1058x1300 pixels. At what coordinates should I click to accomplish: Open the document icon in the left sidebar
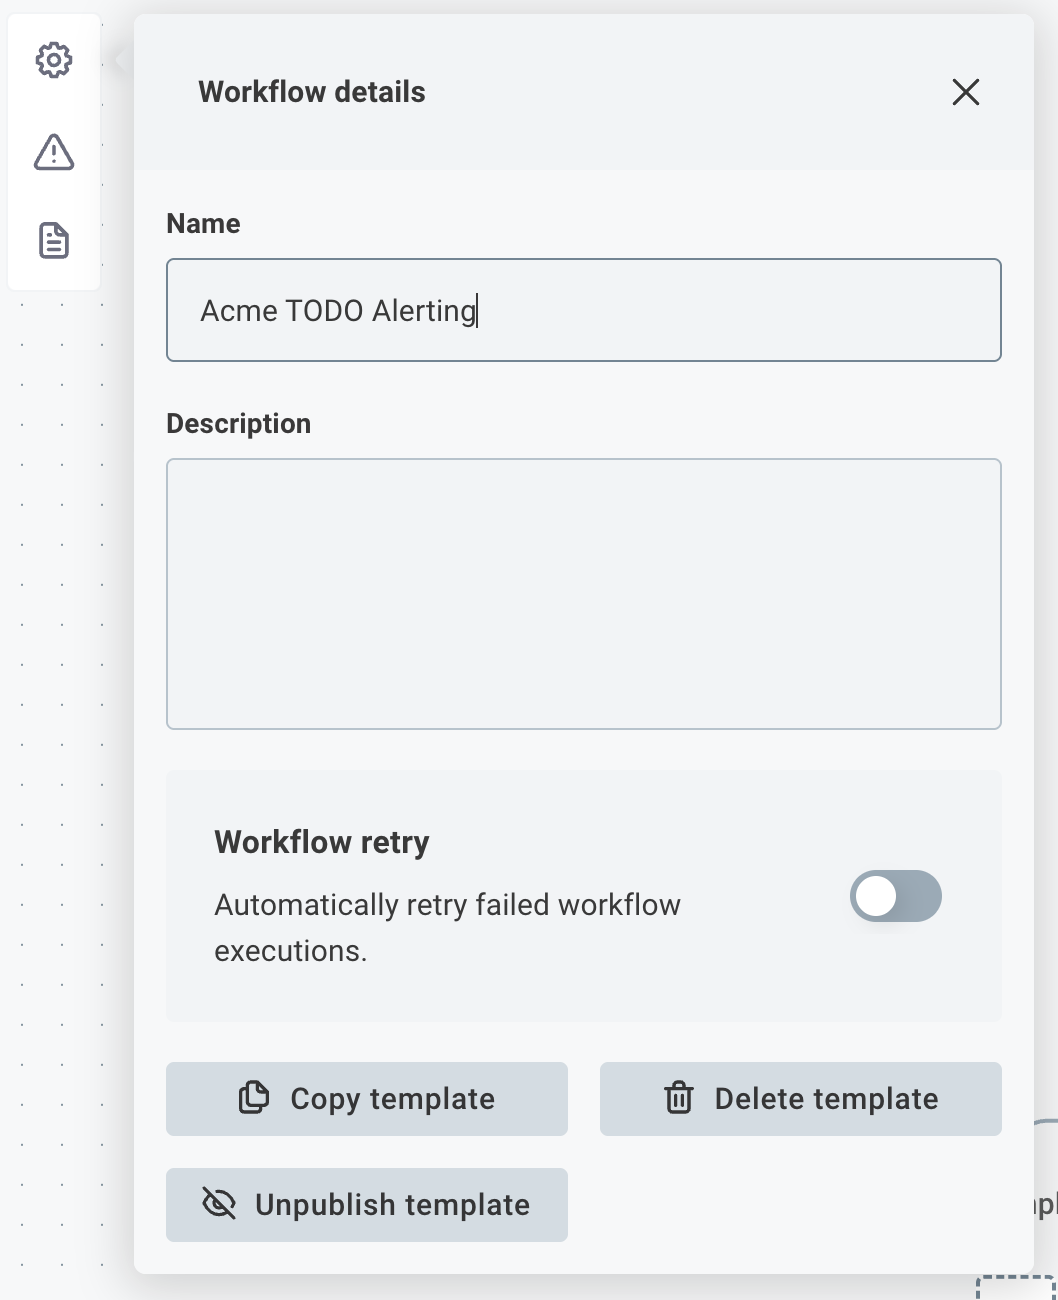click(54, 240)
